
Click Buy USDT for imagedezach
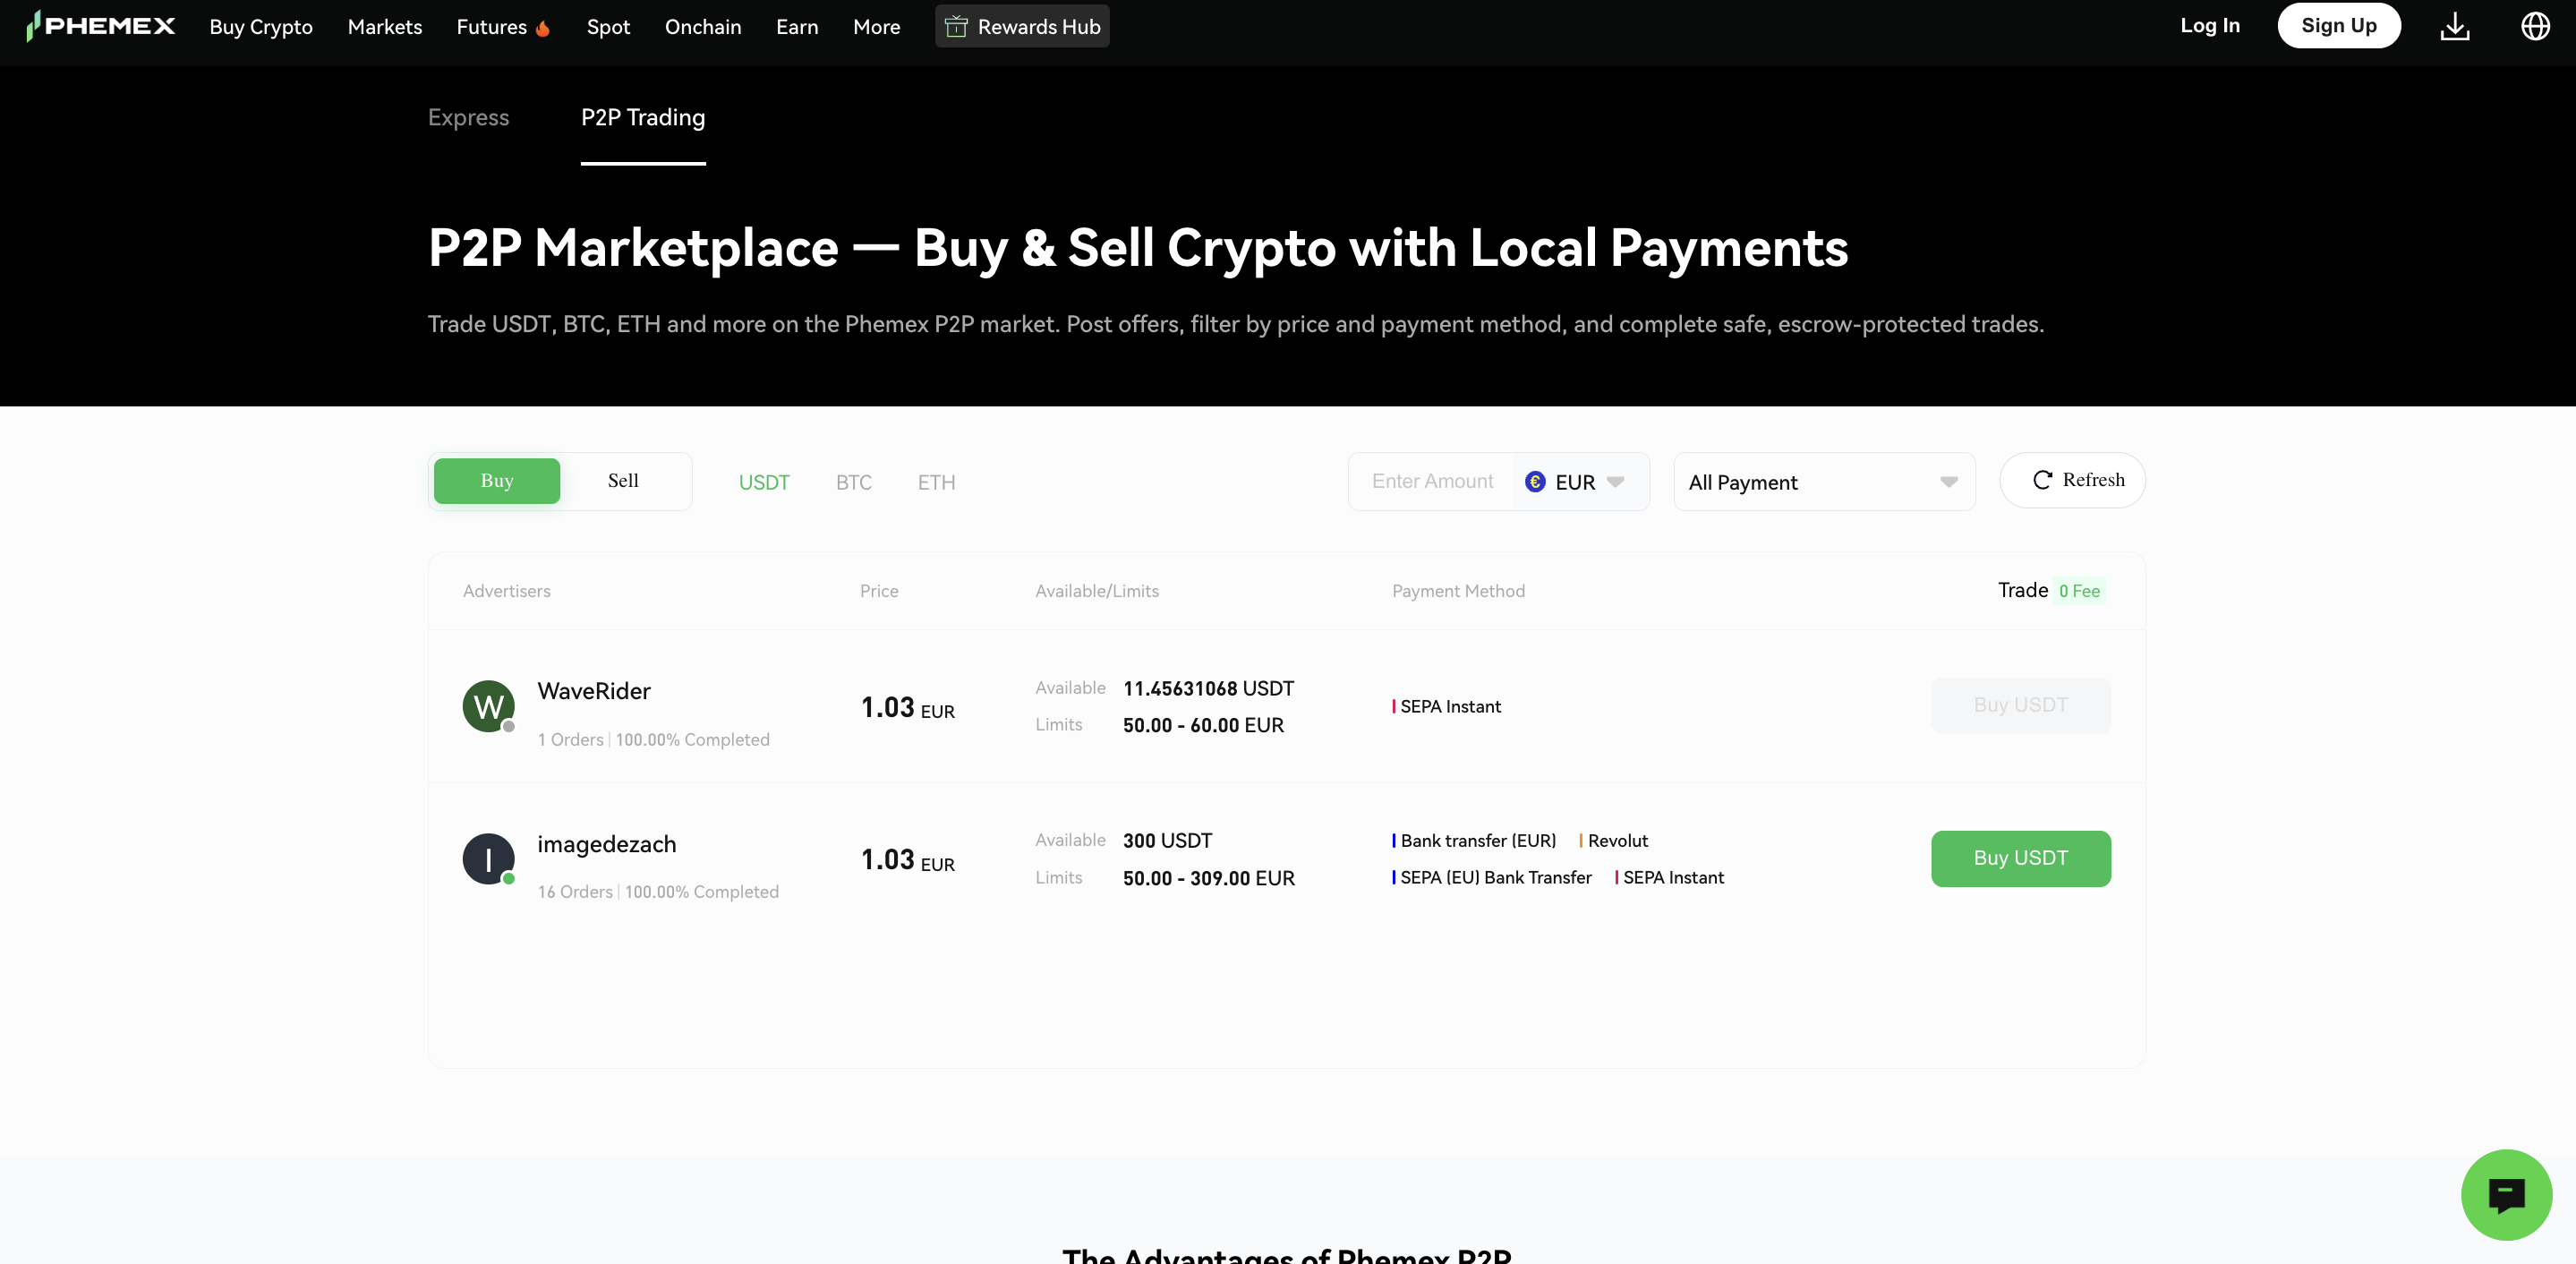(2020, 858)
